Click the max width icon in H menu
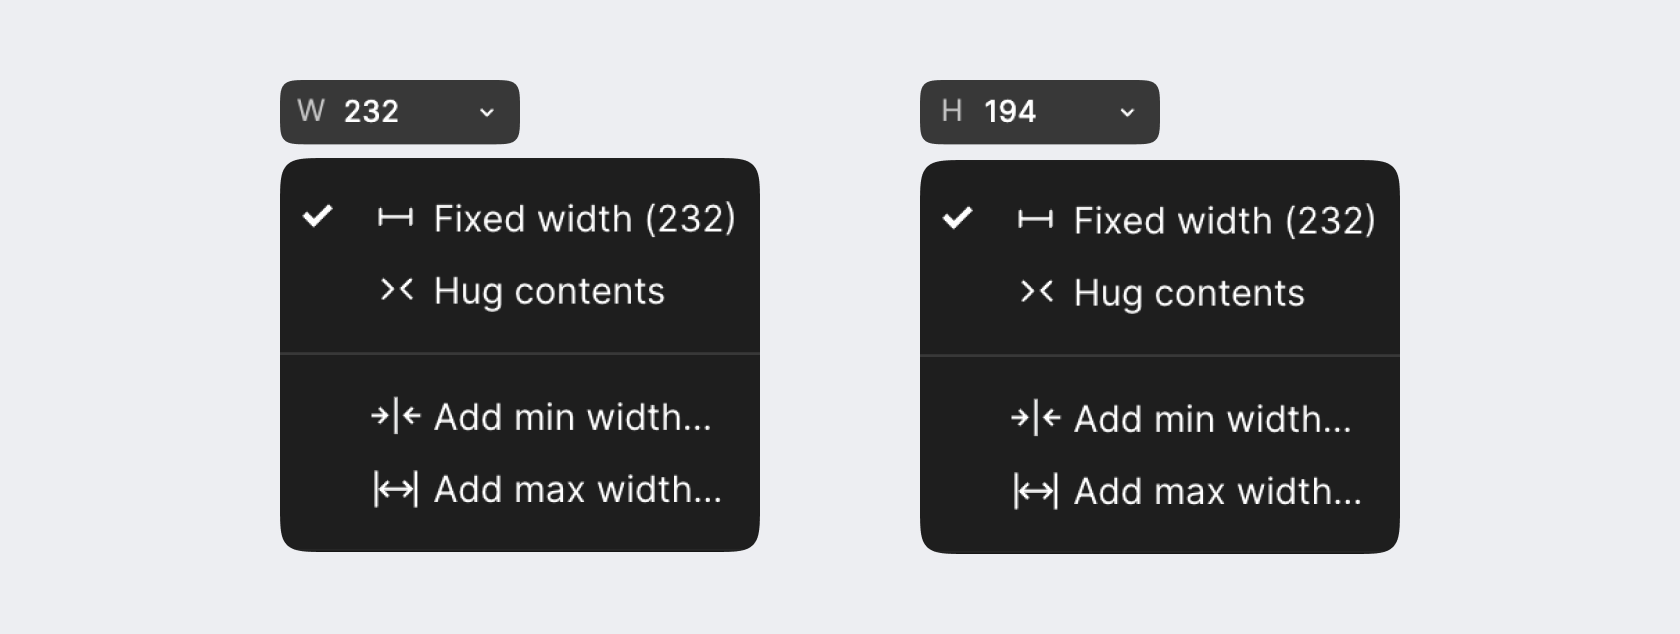 (x=1036, y=491)
